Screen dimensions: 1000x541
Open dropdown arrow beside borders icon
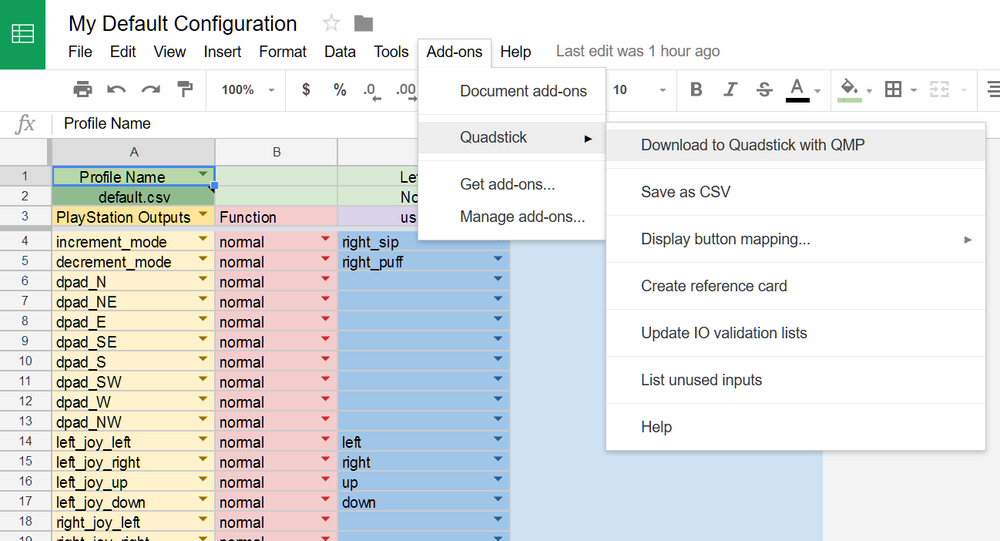pos(913,91)
